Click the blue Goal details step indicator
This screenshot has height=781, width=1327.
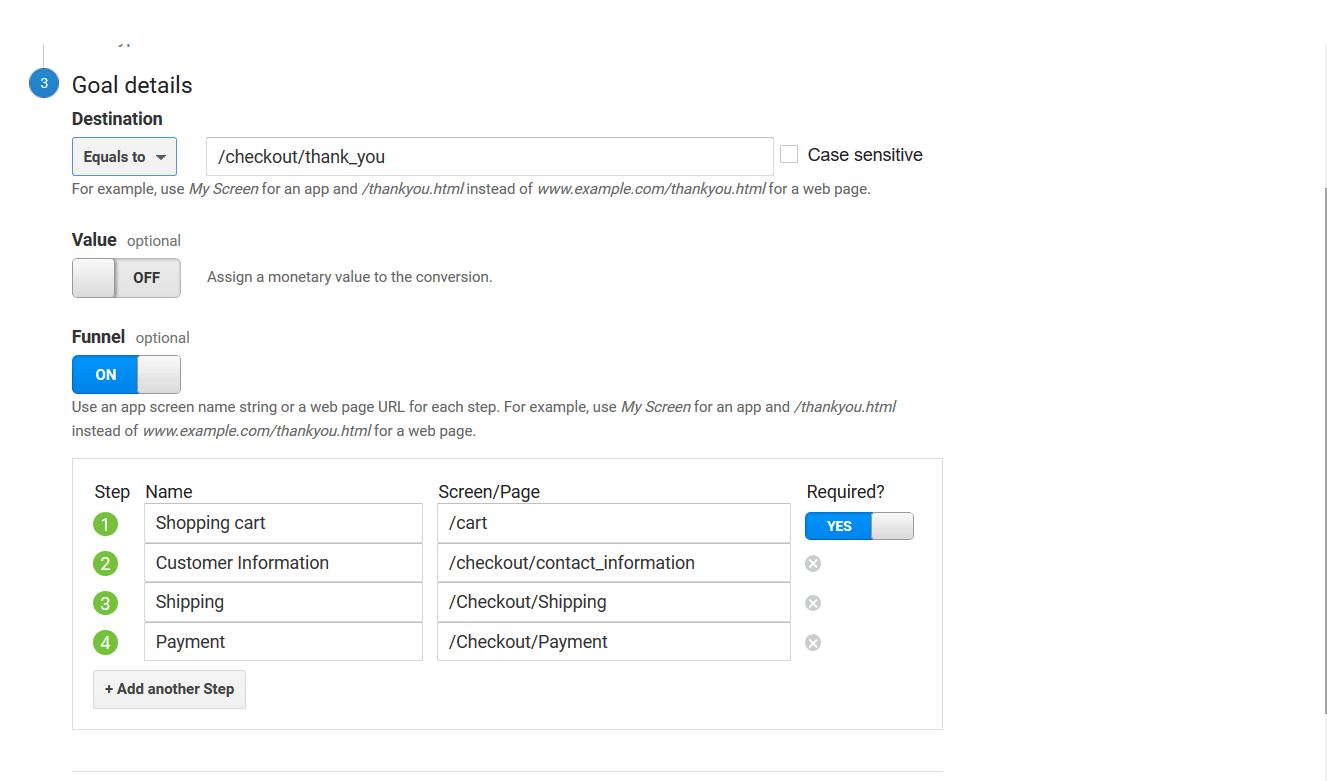[43, 83]
